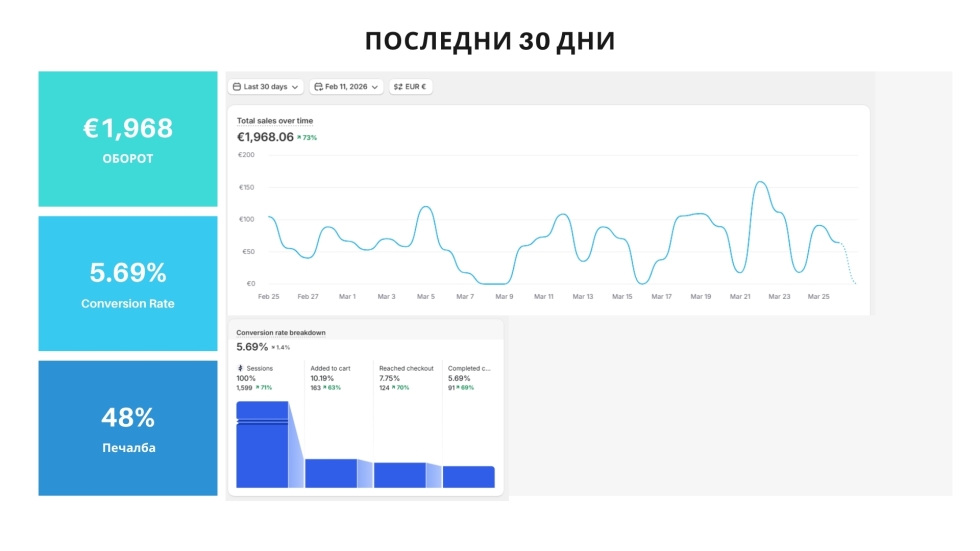The width and height of the screenshot is (980, 551).
Task: Open the Last 30 days date range dropdown
Action: click(265, 87)
